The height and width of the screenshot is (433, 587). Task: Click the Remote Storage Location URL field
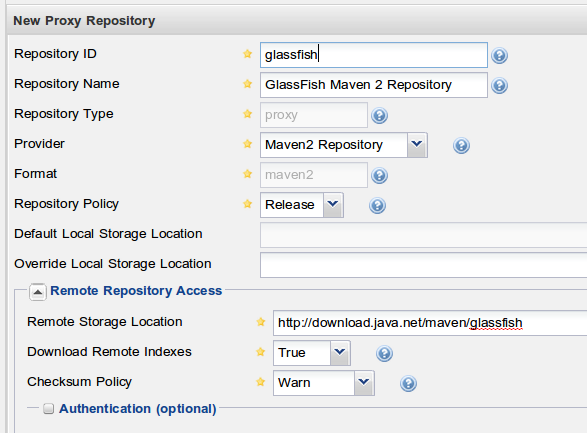tap(430, 323)
